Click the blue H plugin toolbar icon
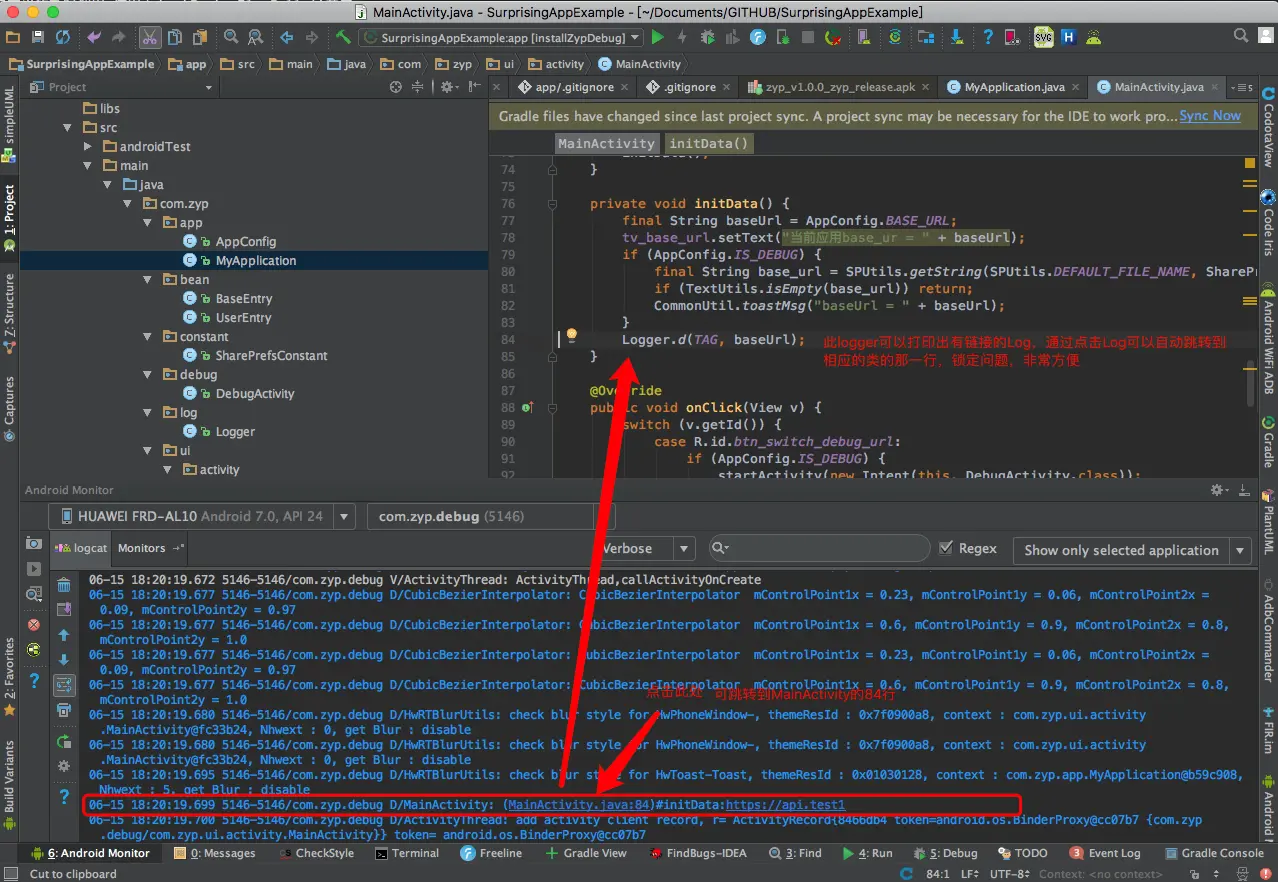The width and height of the screenshot is (1278, 882). 1069,37
